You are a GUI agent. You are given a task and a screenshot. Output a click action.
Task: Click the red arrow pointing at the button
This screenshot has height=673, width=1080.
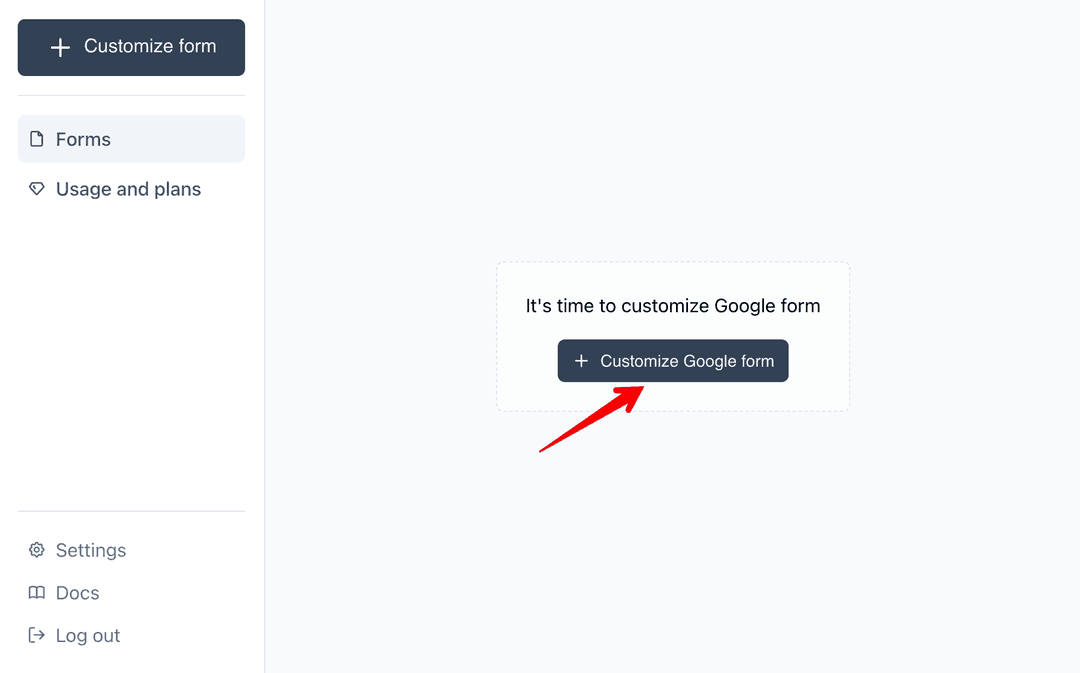[590, 420]
